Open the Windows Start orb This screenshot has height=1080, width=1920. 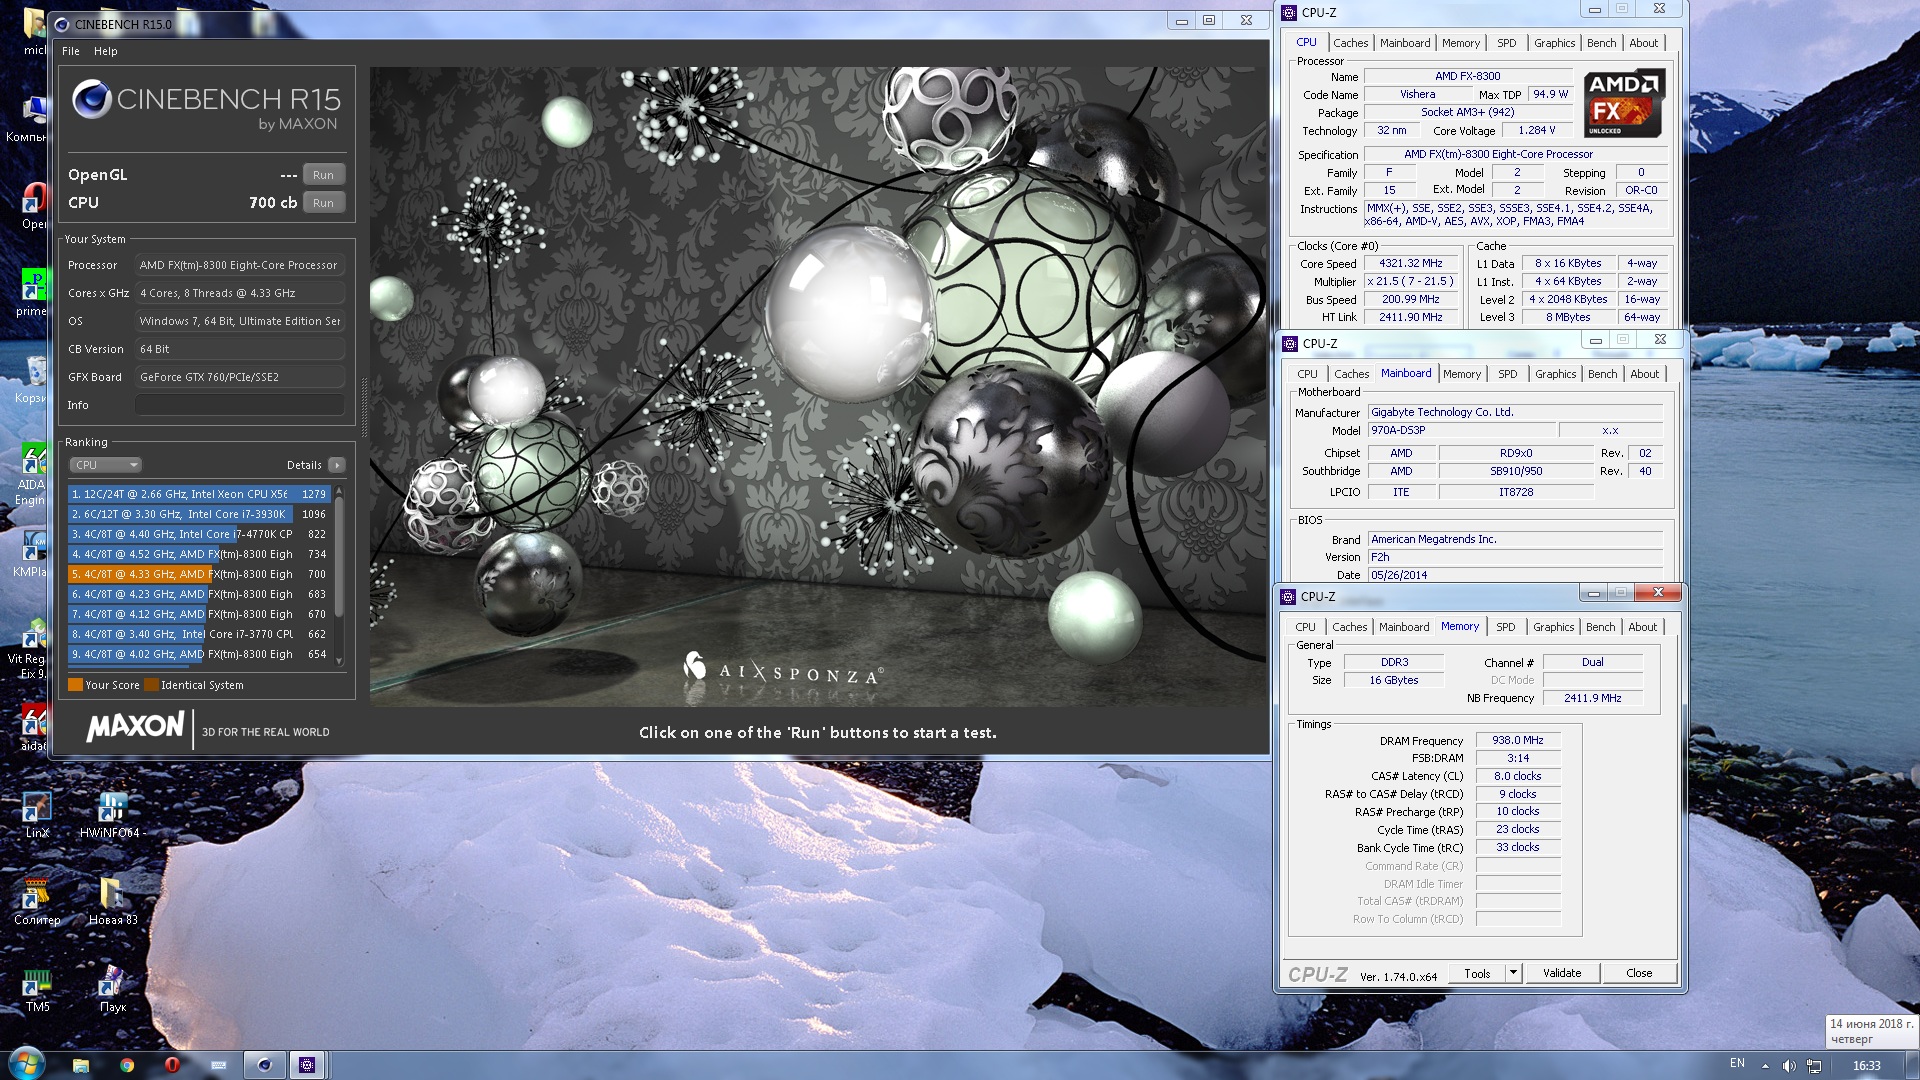tap(27, 1064)
